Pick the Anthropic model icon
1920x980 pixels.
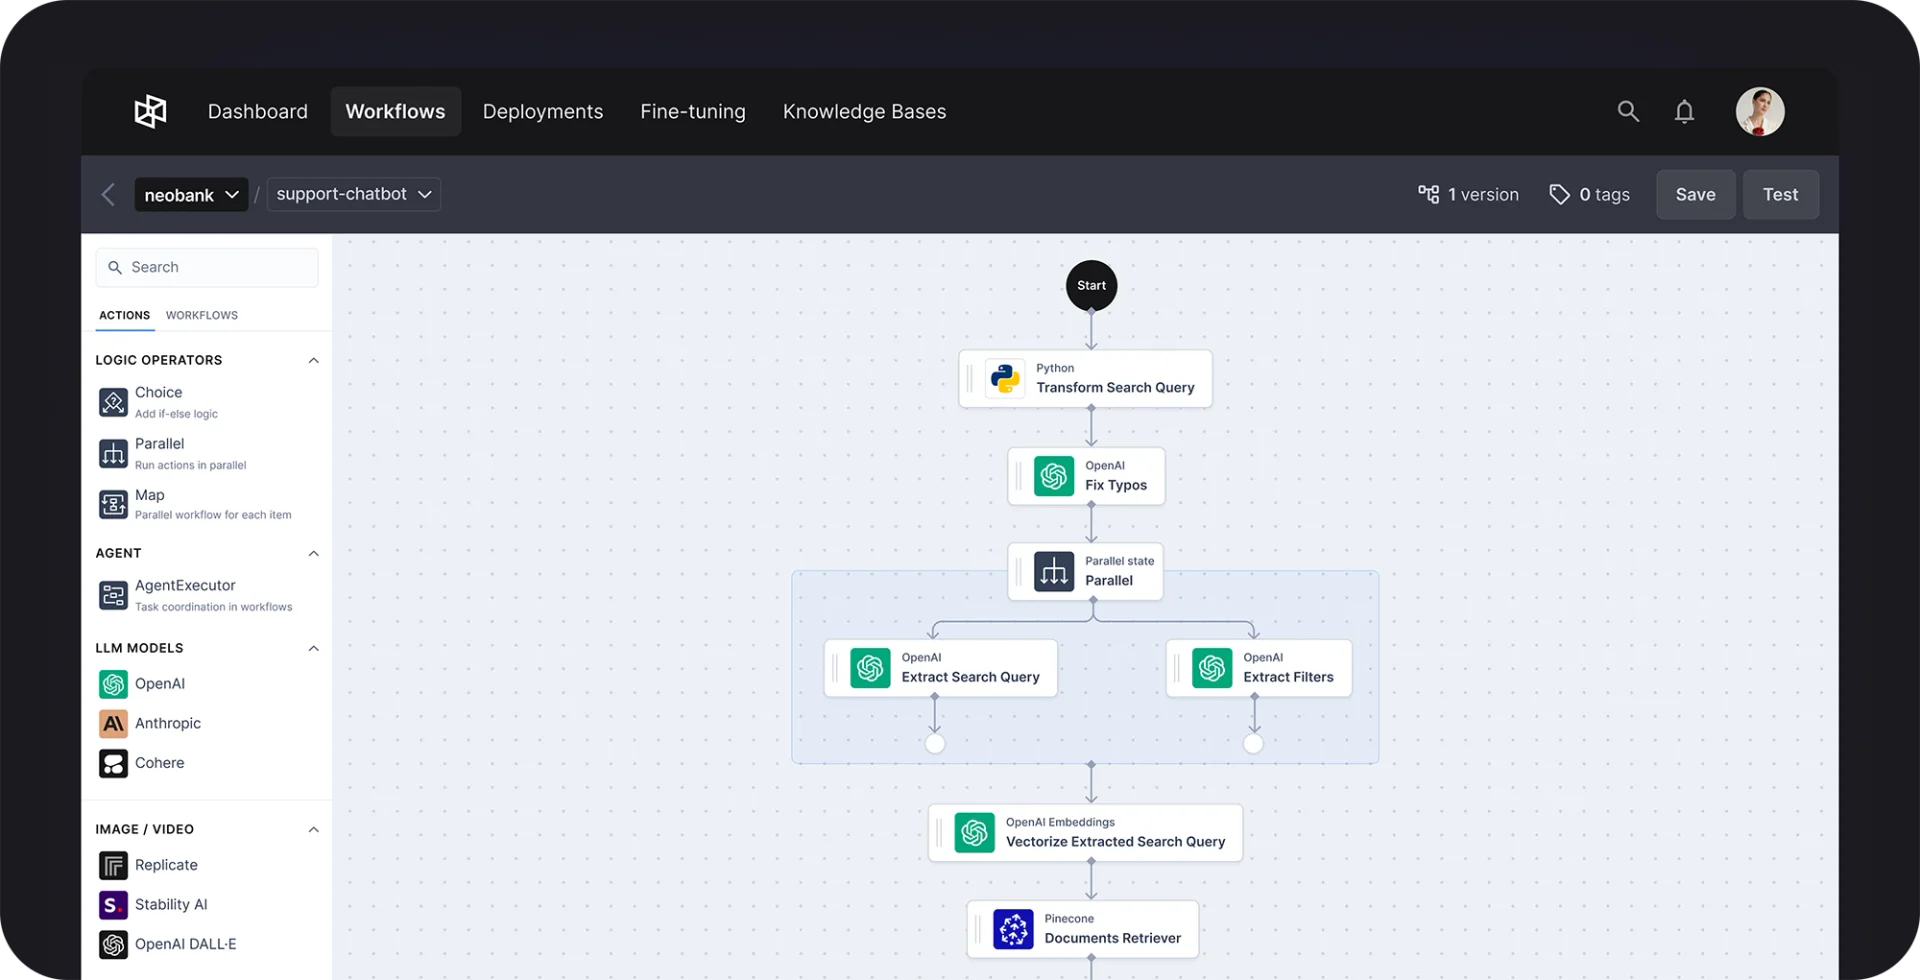click(113, 723)
